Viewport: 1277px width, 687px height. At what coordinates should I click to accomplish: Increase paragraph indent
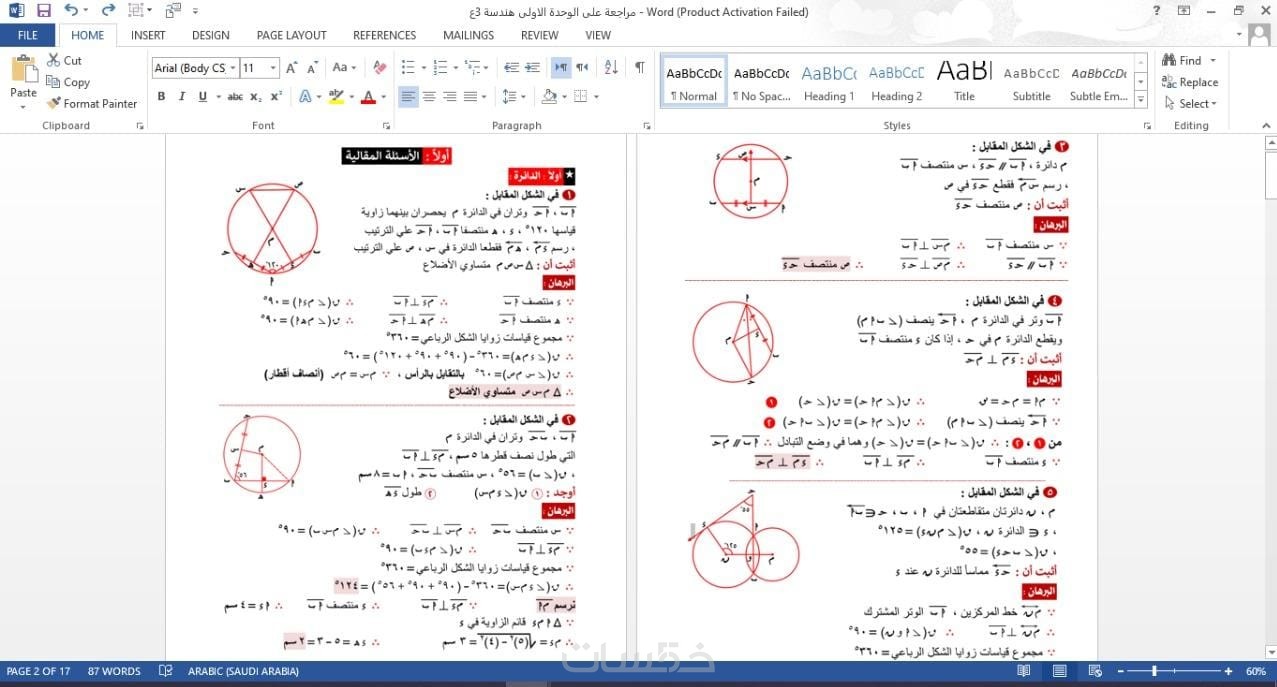533,68
